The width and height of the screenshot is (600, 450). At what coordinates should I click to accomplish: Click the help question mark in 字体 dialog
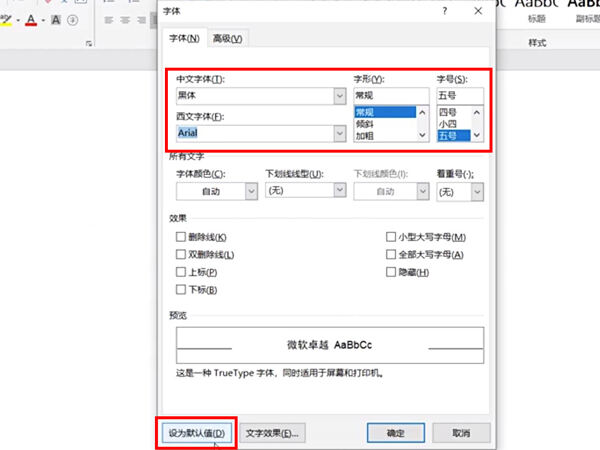[x=445, y=11]
